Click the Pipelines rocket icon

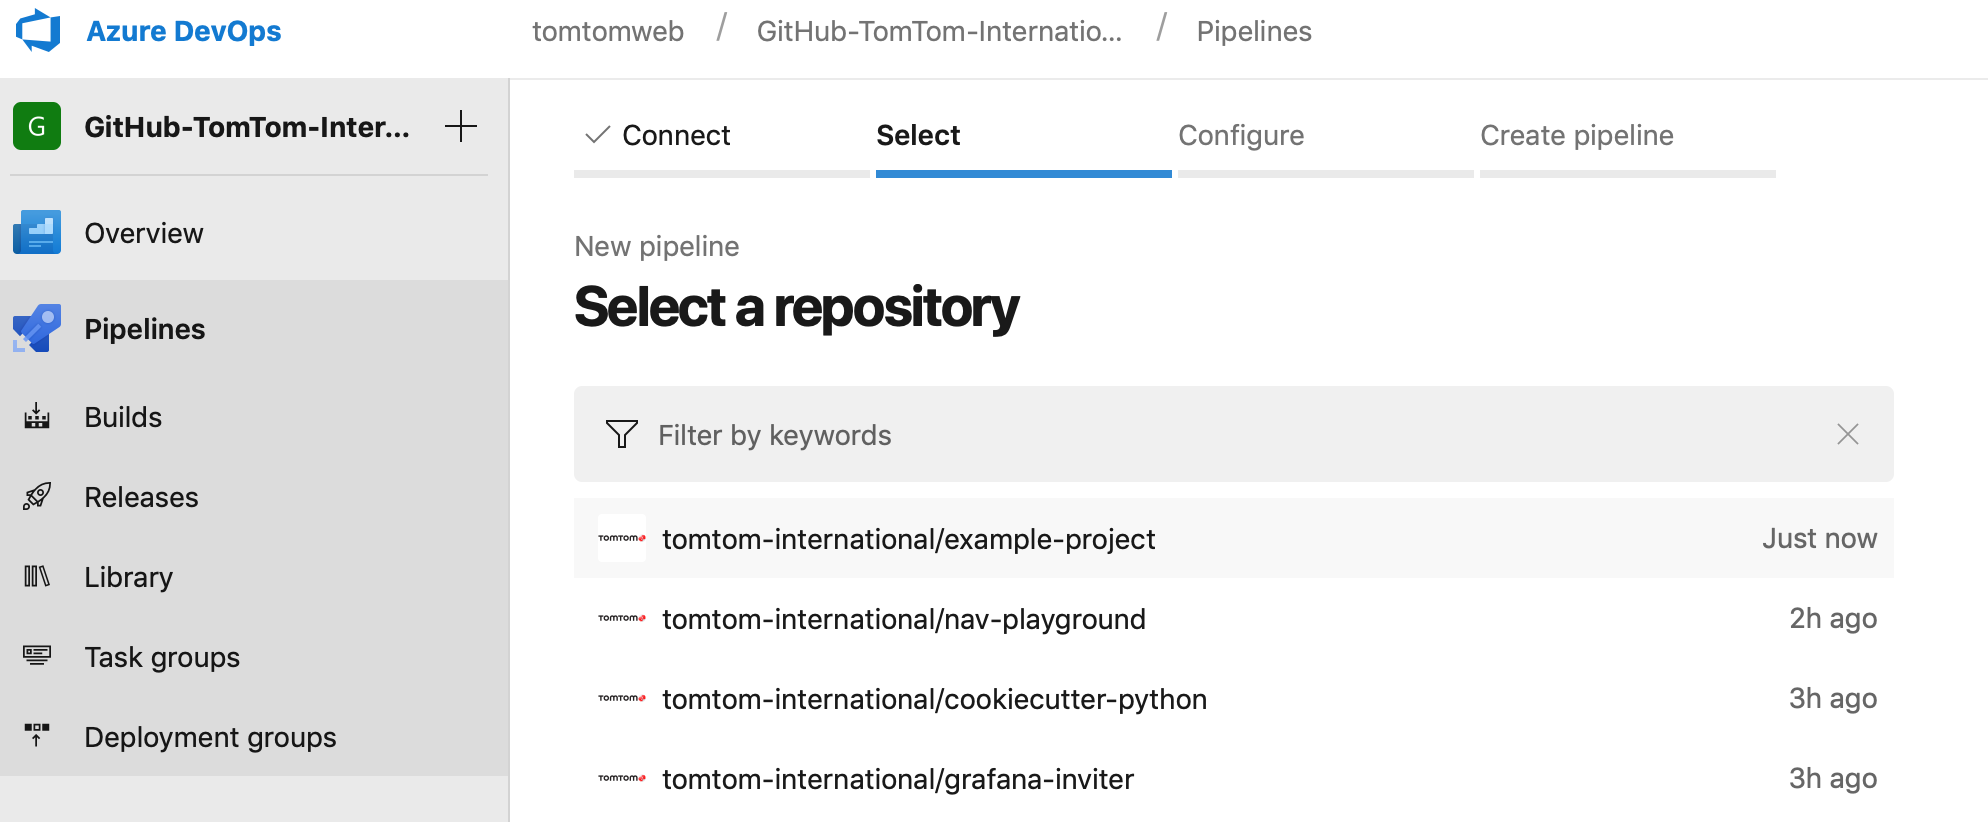[x=37, y=328]
